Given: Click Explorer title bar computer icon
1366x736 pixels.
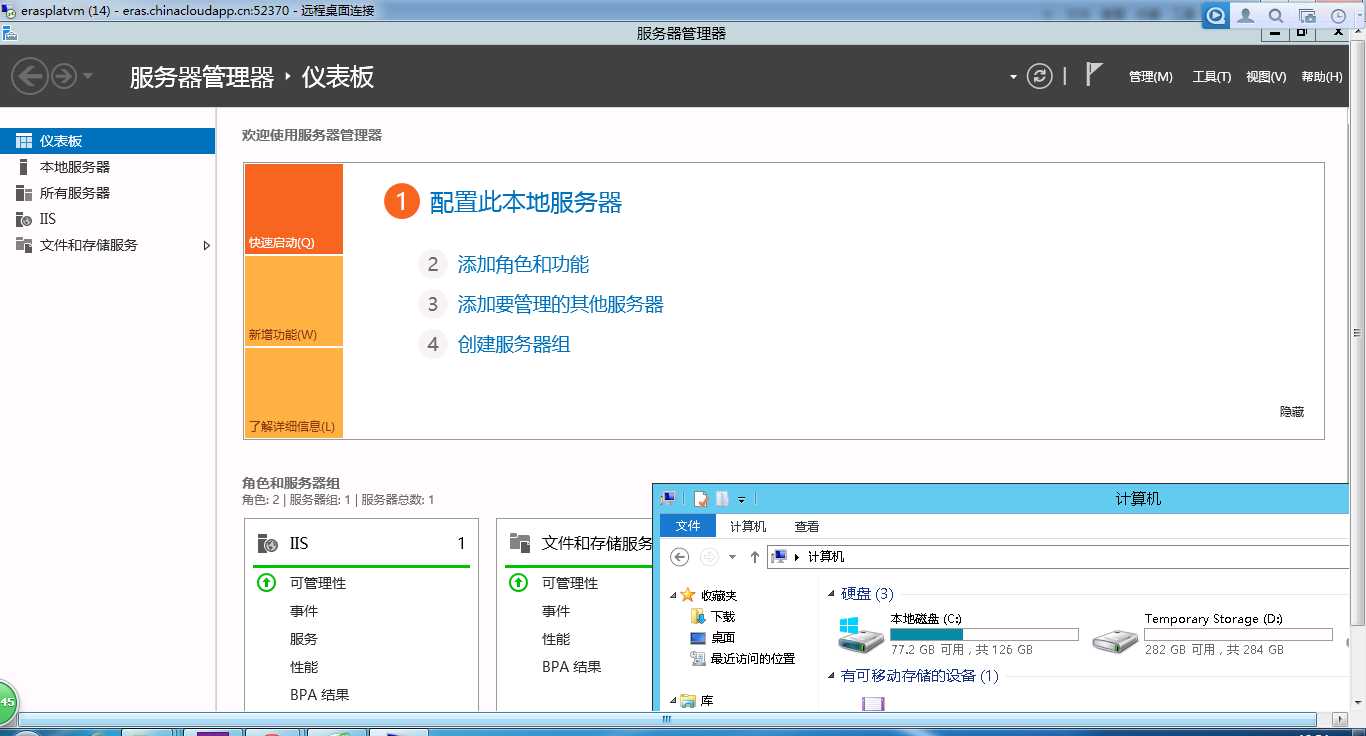Looking at the screenshot, I should click(668, 498).
